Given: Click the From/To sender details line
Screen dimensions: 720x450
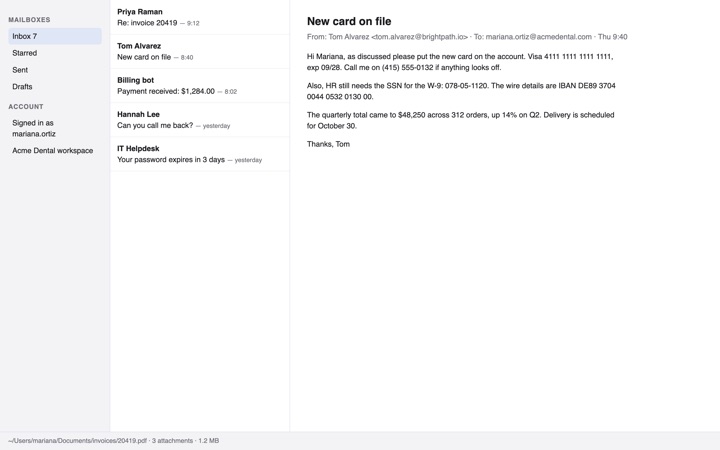Looking at the screenshot, I should (x=467, y=37).
